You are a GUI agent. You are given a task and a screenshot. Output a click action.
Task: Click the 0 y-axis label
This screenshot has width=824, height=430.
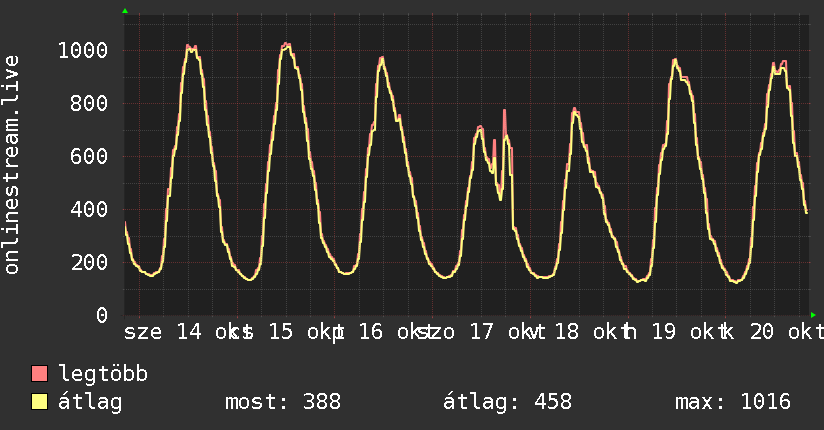[102, 315]
